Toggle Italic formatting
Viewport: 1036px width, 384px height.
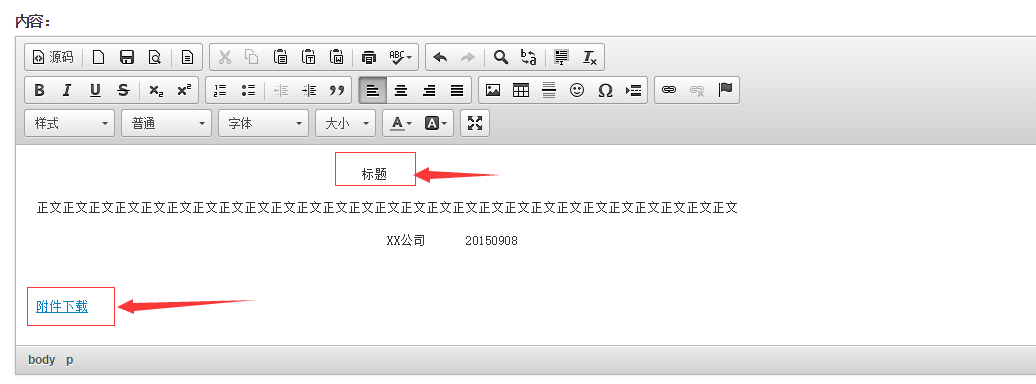point(67,91)
